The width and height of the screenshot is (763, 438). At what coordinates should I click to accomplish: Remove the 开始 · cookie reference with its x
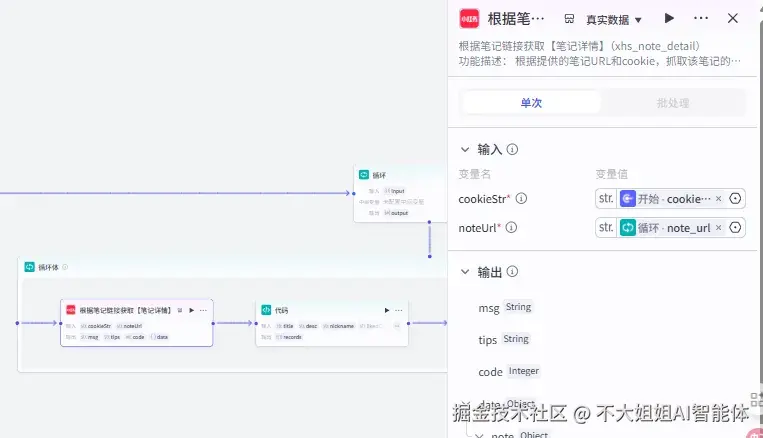(718, 199)
